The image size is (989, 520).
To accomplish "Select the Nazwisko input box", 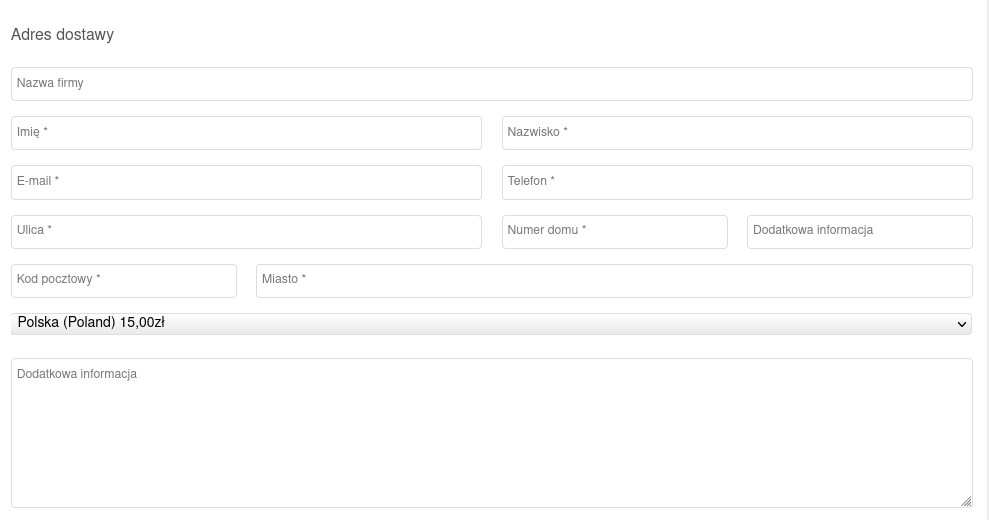I will (x=737, y=133).
